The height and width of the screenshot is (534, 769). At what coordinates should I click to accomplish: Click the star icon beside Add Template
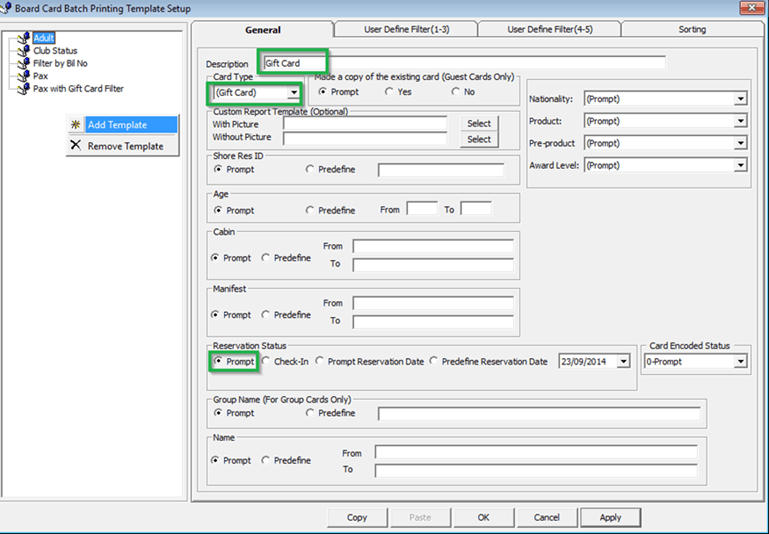click(x=76, y=125)
